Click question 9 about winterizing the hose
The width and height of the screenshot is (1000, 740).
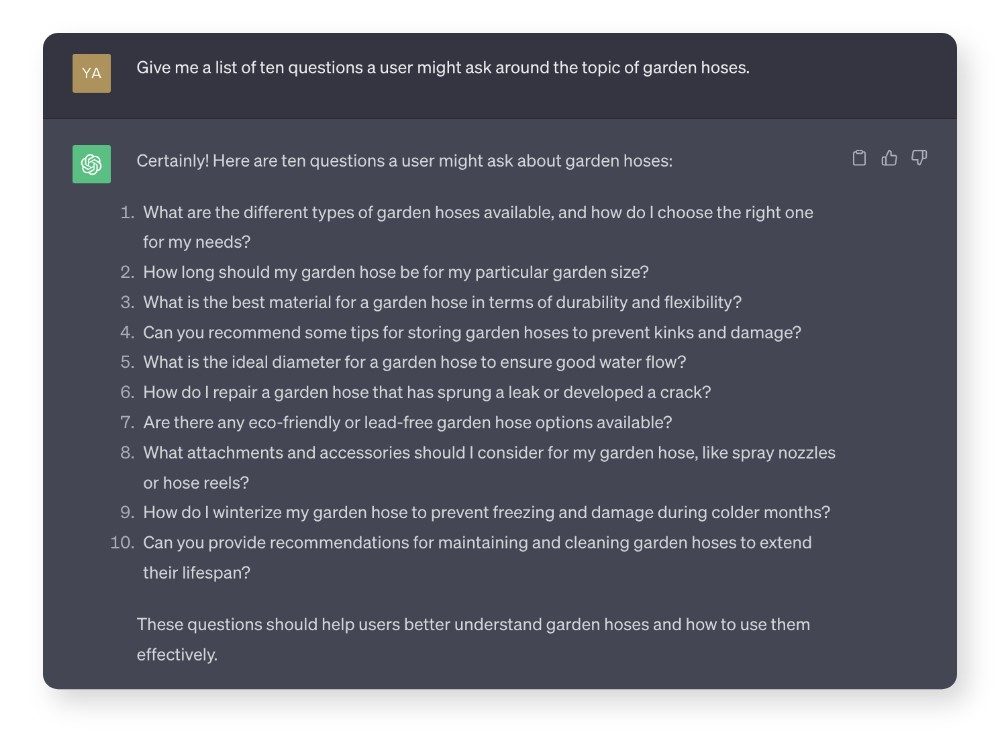click(x=486, y=512)
